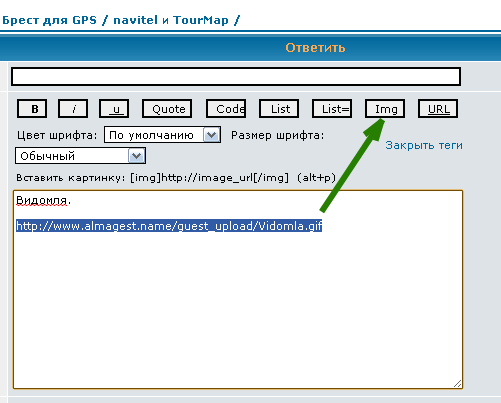Open the font color dropdown arrow
The image size is (501, 403).
(212, 135)
